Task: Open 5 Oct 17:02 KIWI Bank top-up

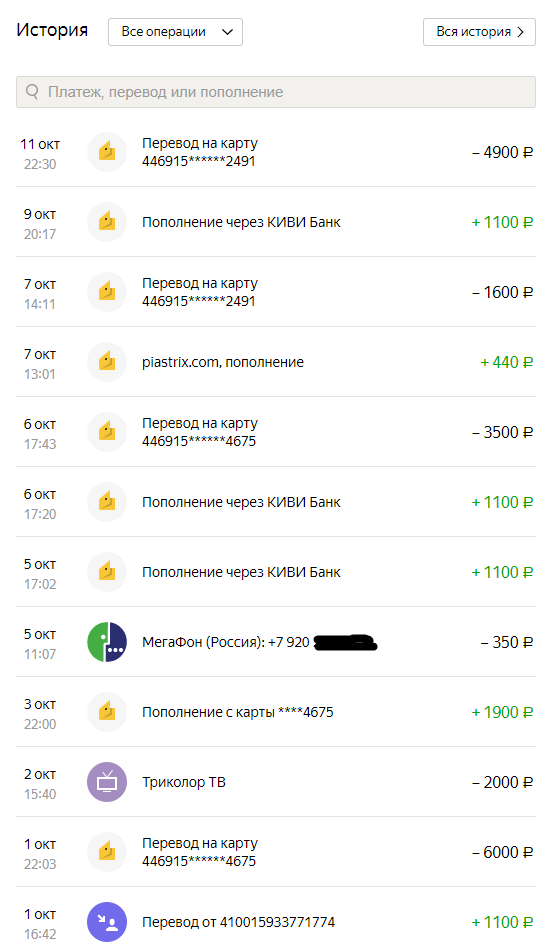Action: 276,571
